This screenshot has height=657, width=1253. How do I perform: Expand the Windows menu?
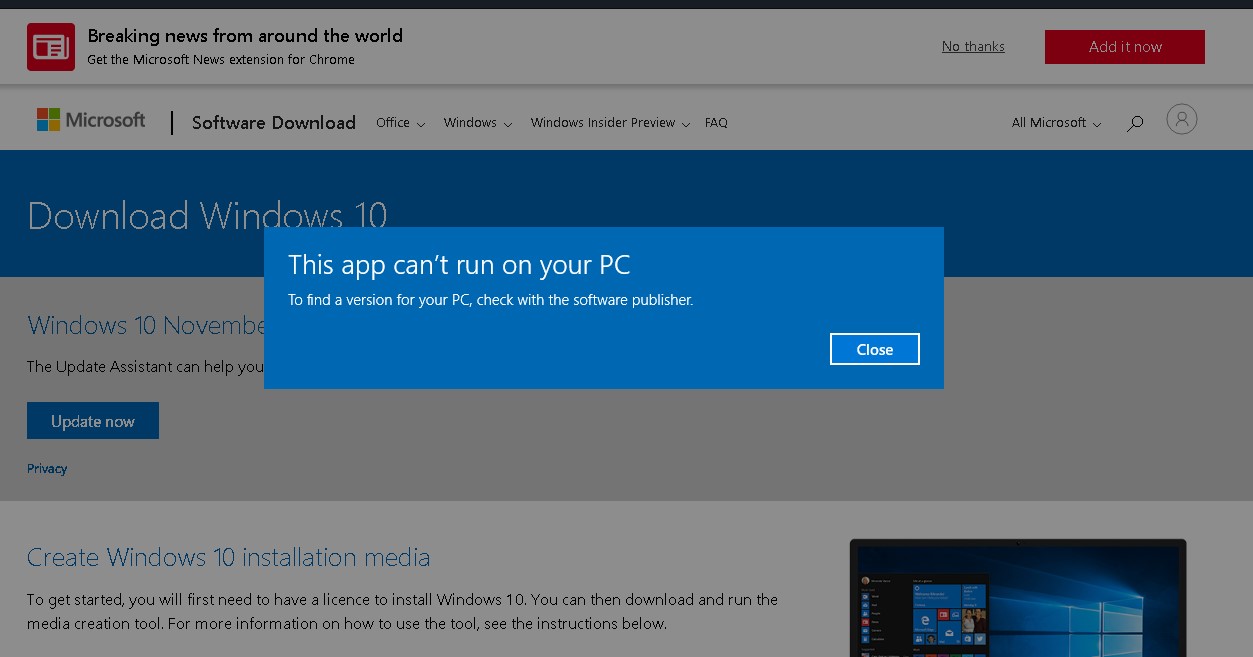coord(478,123)
